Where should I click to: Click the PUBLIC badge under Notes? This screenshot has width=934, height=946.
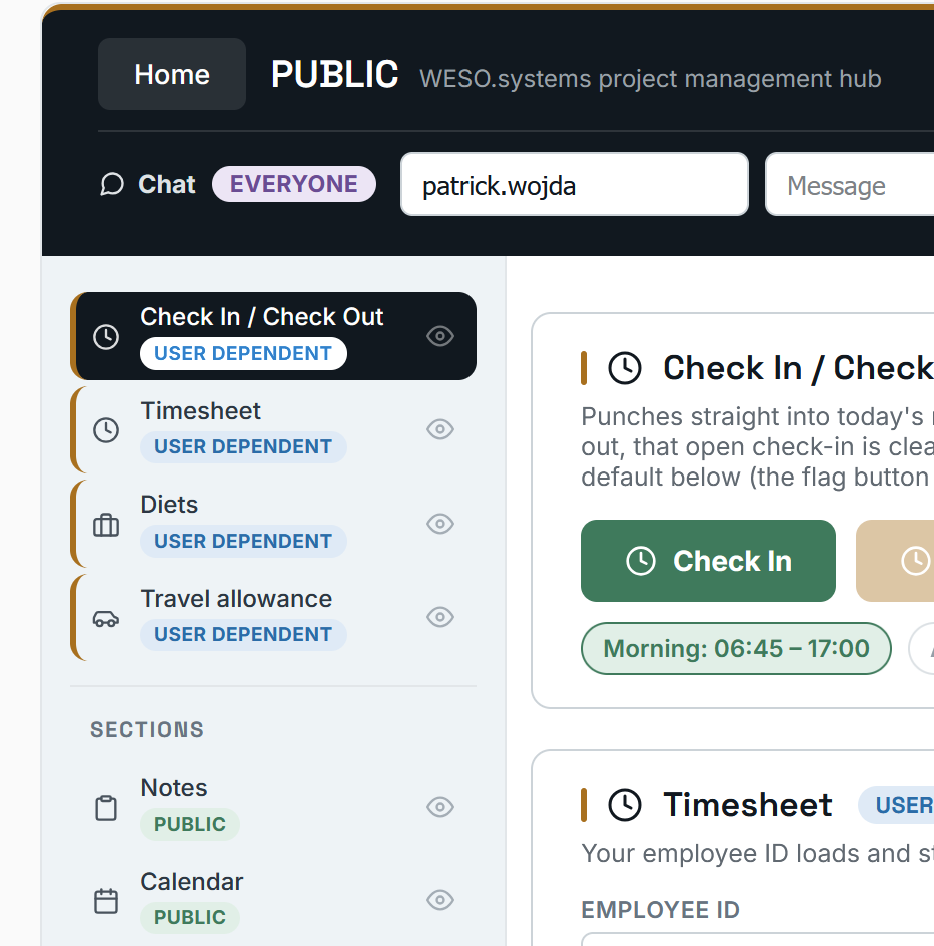[x=190, y=824]
